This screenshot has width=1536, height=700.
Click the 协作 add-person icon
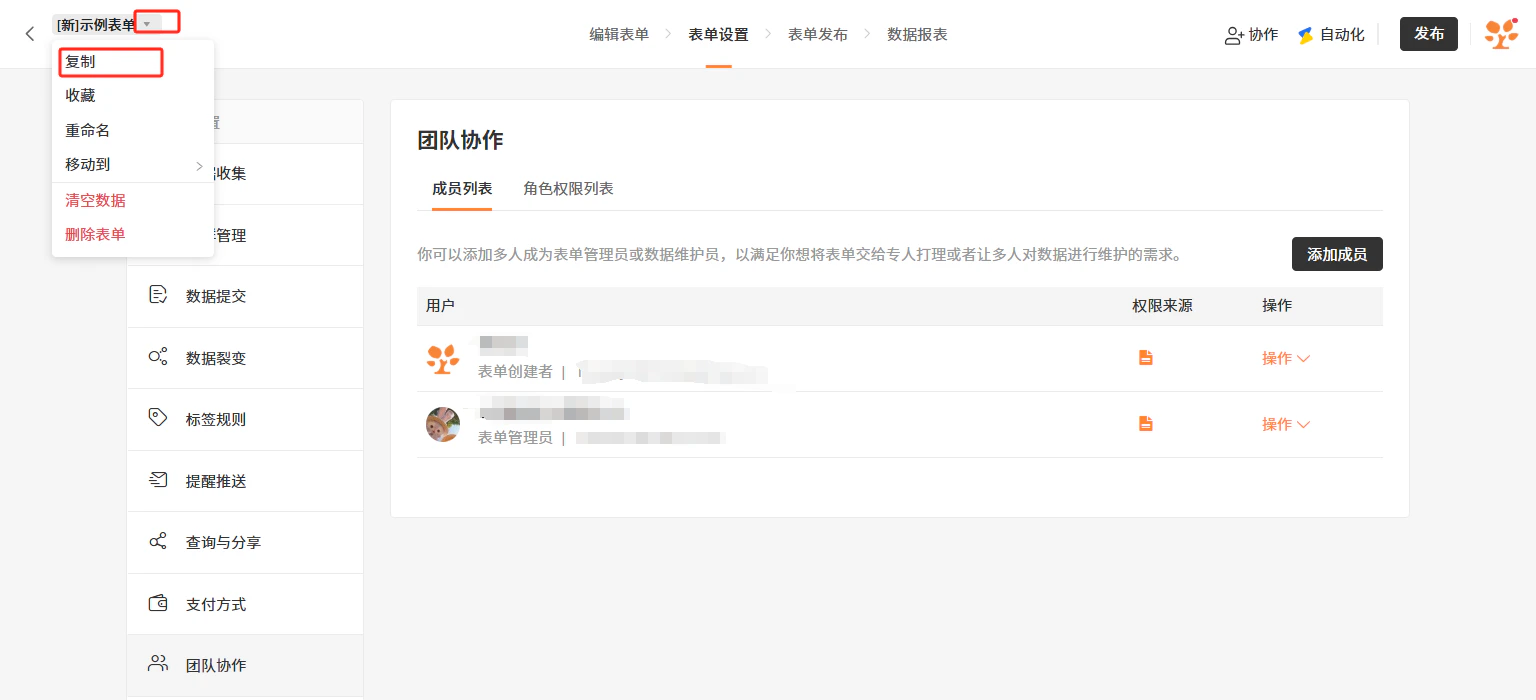1234,35
